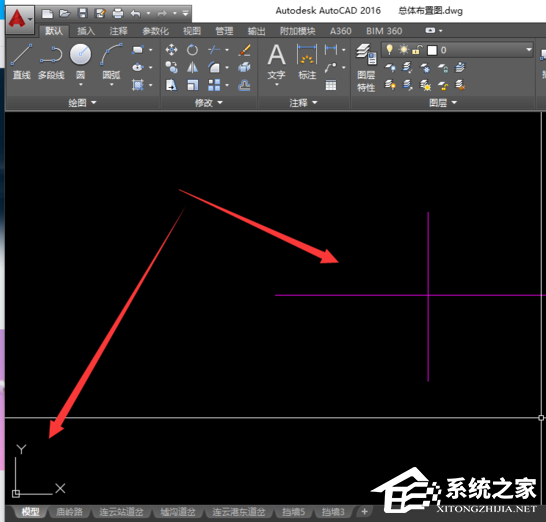Click the Leader annotation icon
The image size is (546, 522).
pos(330,67)
